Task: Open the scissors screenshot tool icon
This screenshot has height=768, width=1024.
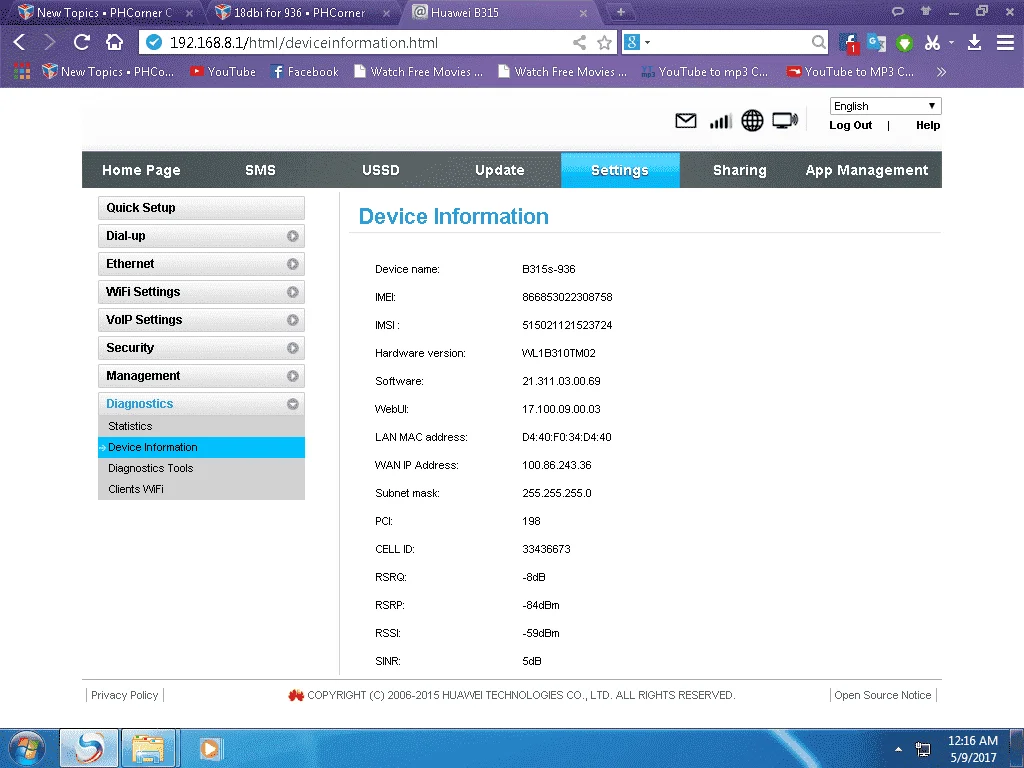Action: [933, 43]
